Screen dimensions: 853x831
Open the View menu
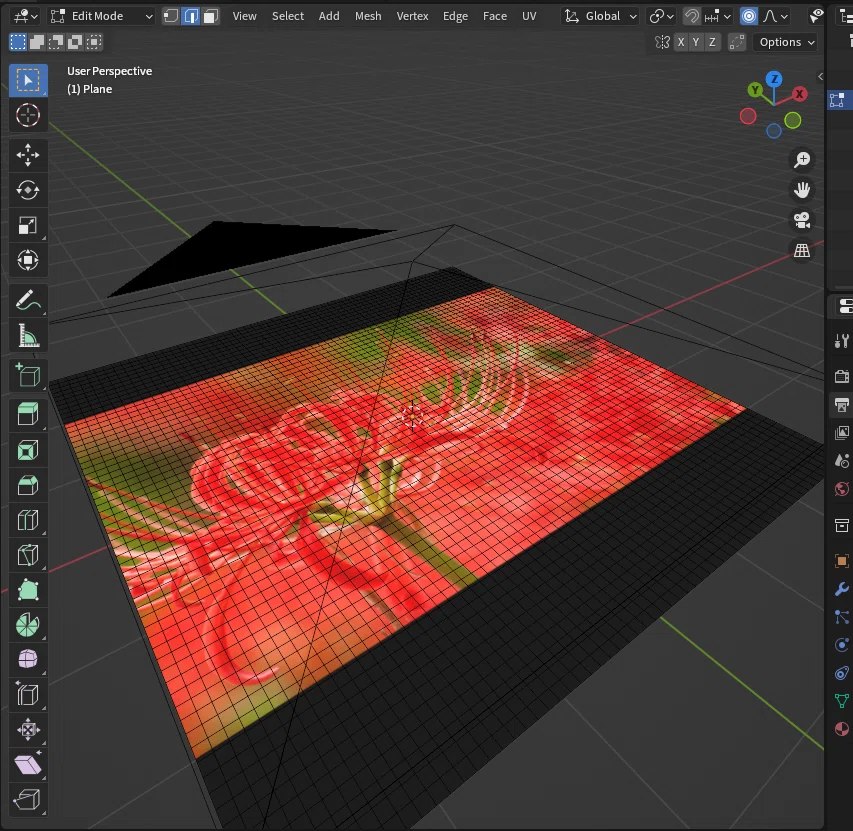[x=245, y=16]
